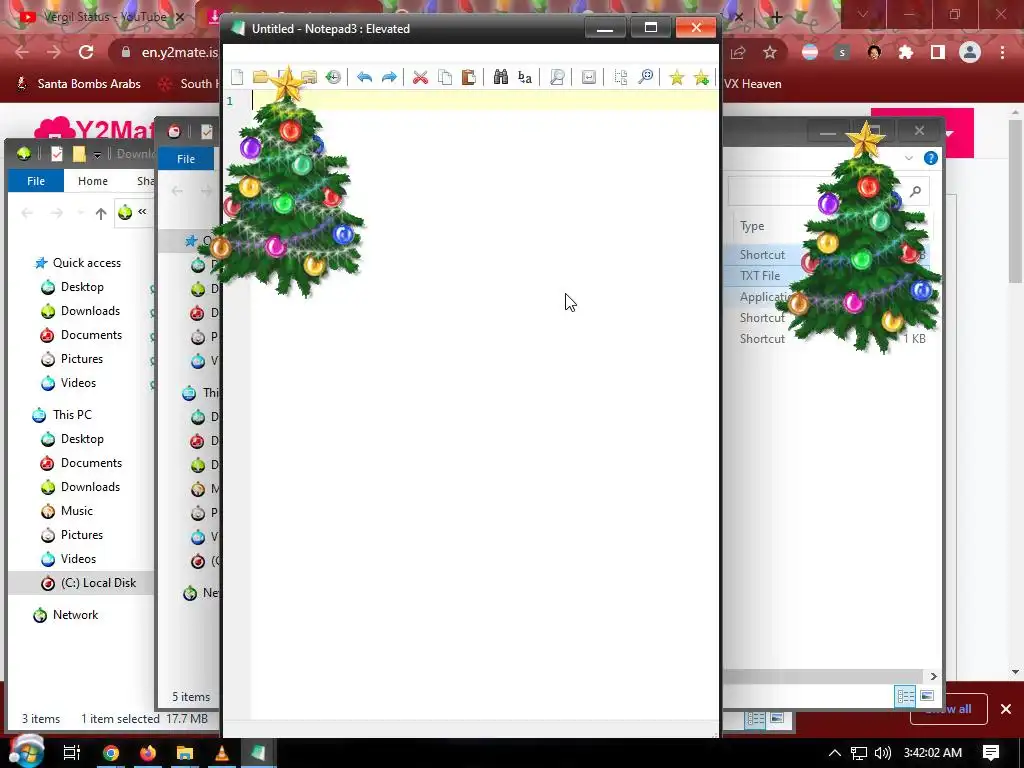This screenshot has width=1024, height=768.
Task: Open Explorer help question-mark icon
Action: [x=931, y=158]
